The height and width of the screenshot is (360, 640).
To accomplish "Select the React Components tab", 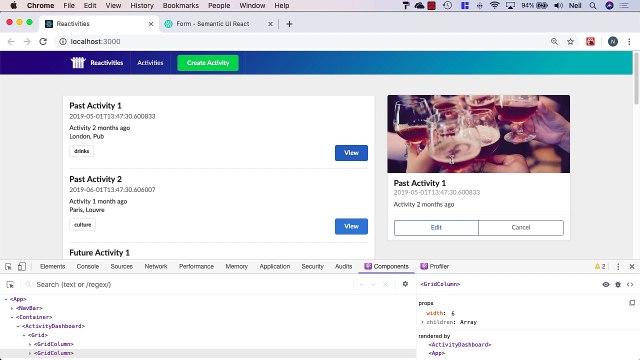I will pyautogui.click(x=387, y=267).
